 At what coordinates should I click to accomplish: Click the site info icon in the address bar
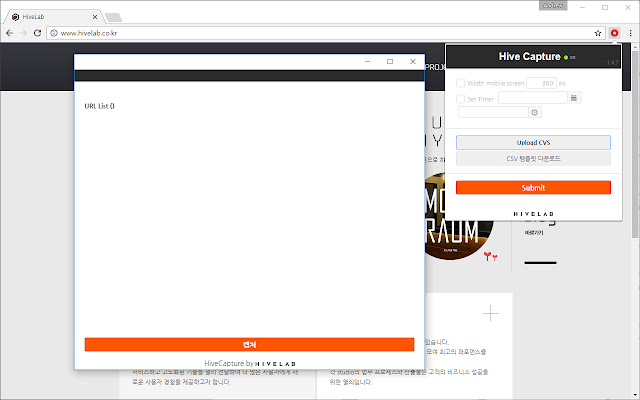pyautogui.click(x=54, y=33)
